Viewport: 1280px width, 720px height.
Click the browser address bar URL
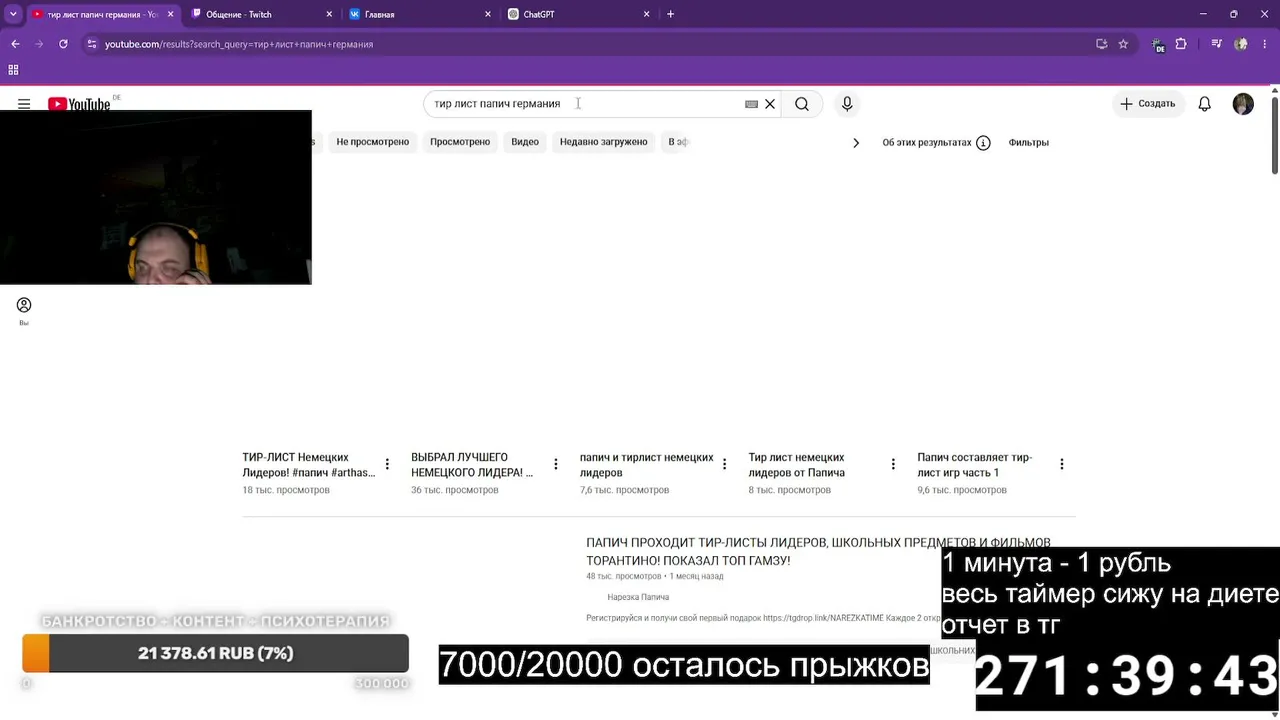239,44
